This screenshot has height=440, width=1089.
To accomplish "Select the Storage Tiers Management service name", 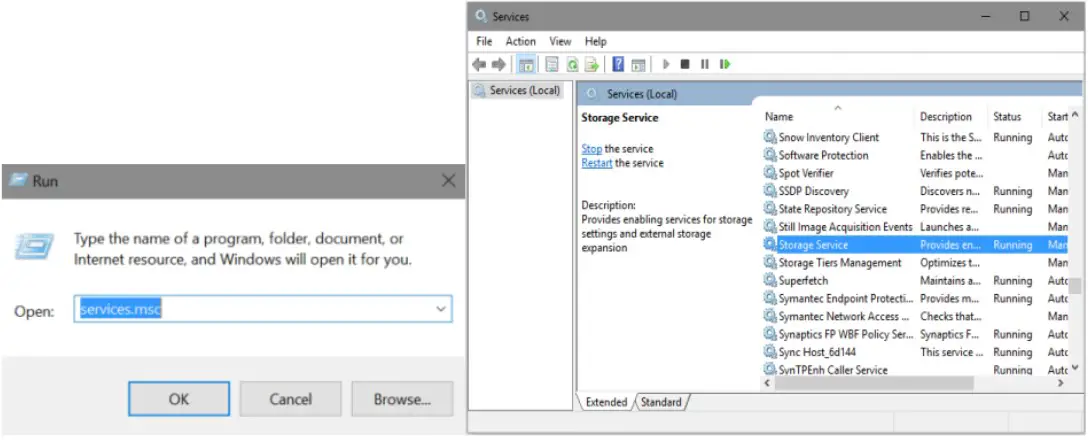I will (x=840, y=263).
